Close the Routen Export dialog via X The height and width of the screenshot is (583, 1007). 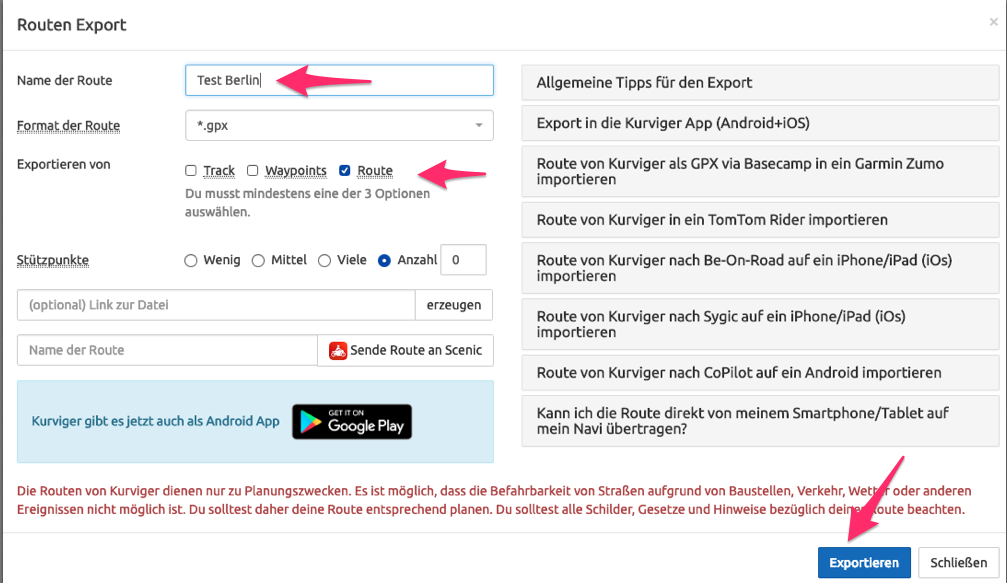coord(993,22)
